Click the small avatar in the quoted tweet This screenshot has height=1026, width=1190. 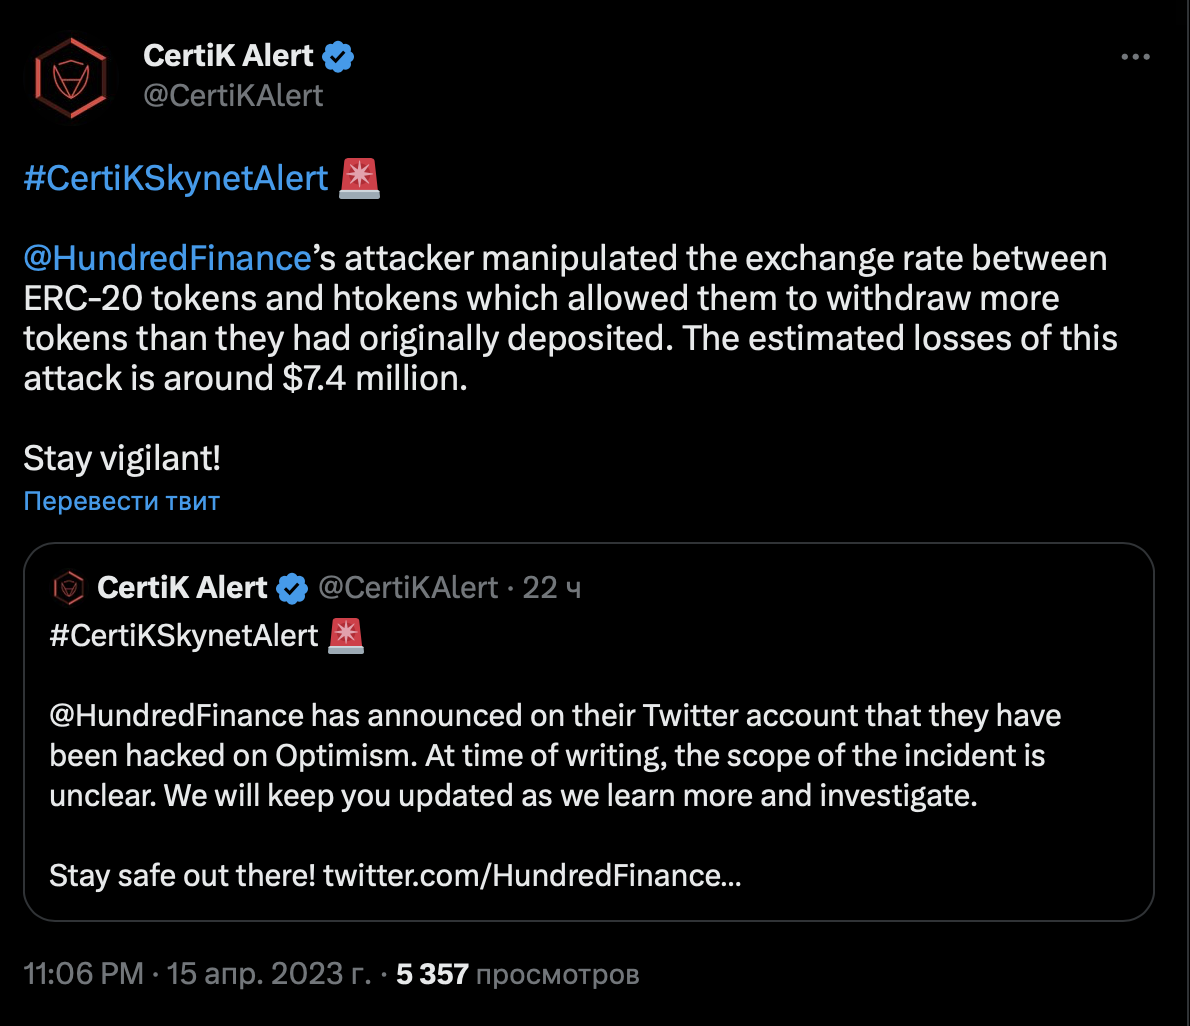coord(68,588)
